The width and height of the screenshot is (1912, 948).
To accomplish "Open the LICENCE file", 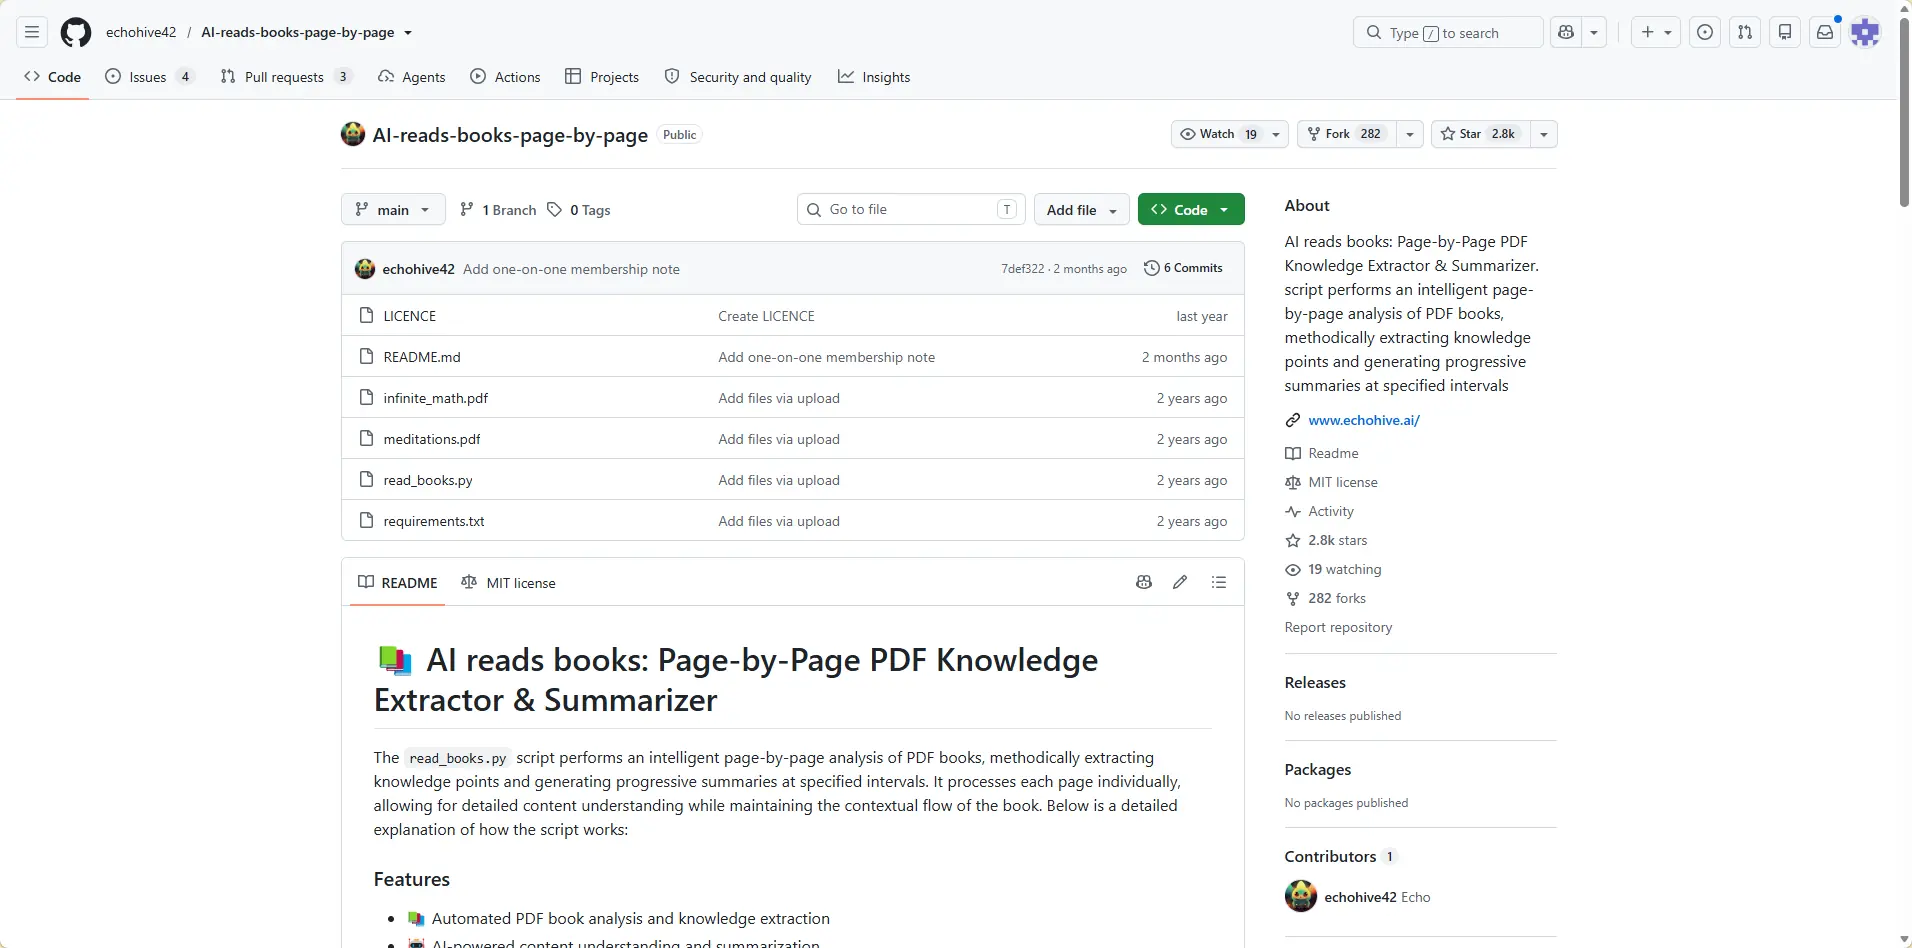I will (410, 316).
